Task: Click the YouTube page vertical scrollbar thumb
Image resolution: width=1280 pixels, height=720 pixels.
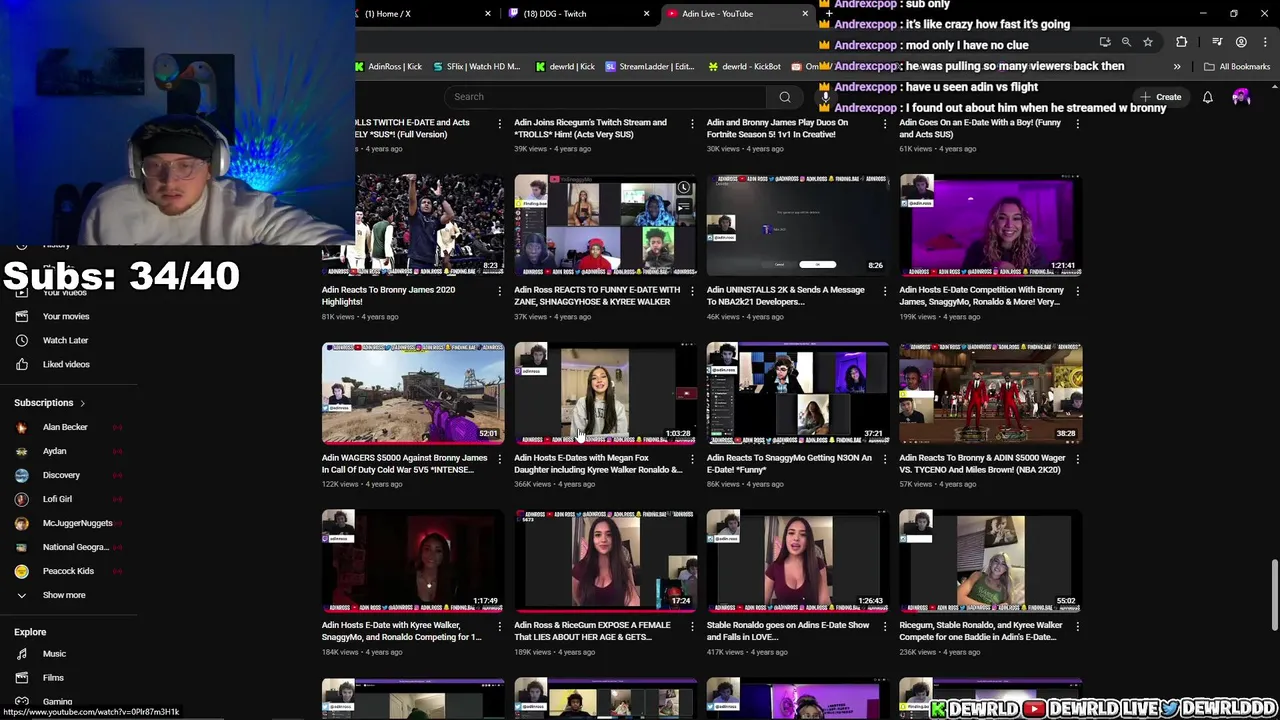Action: (x=1274, y=594)
